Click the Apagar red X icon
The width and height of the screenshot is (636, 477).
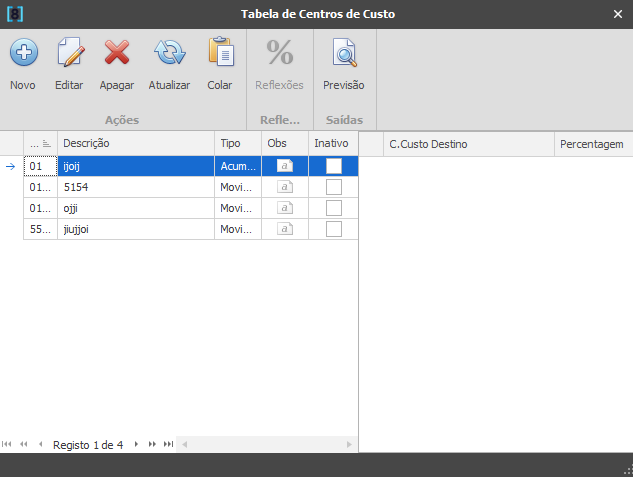(117, 52)
